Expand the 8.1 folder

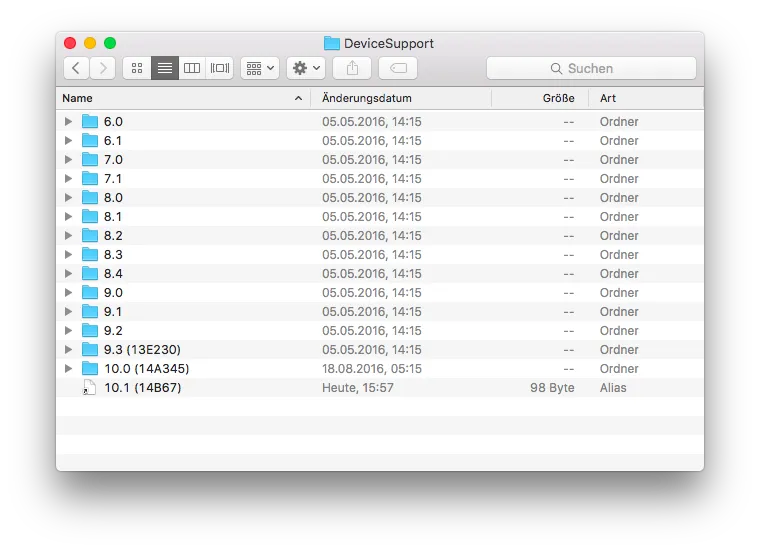pos(68,216)
